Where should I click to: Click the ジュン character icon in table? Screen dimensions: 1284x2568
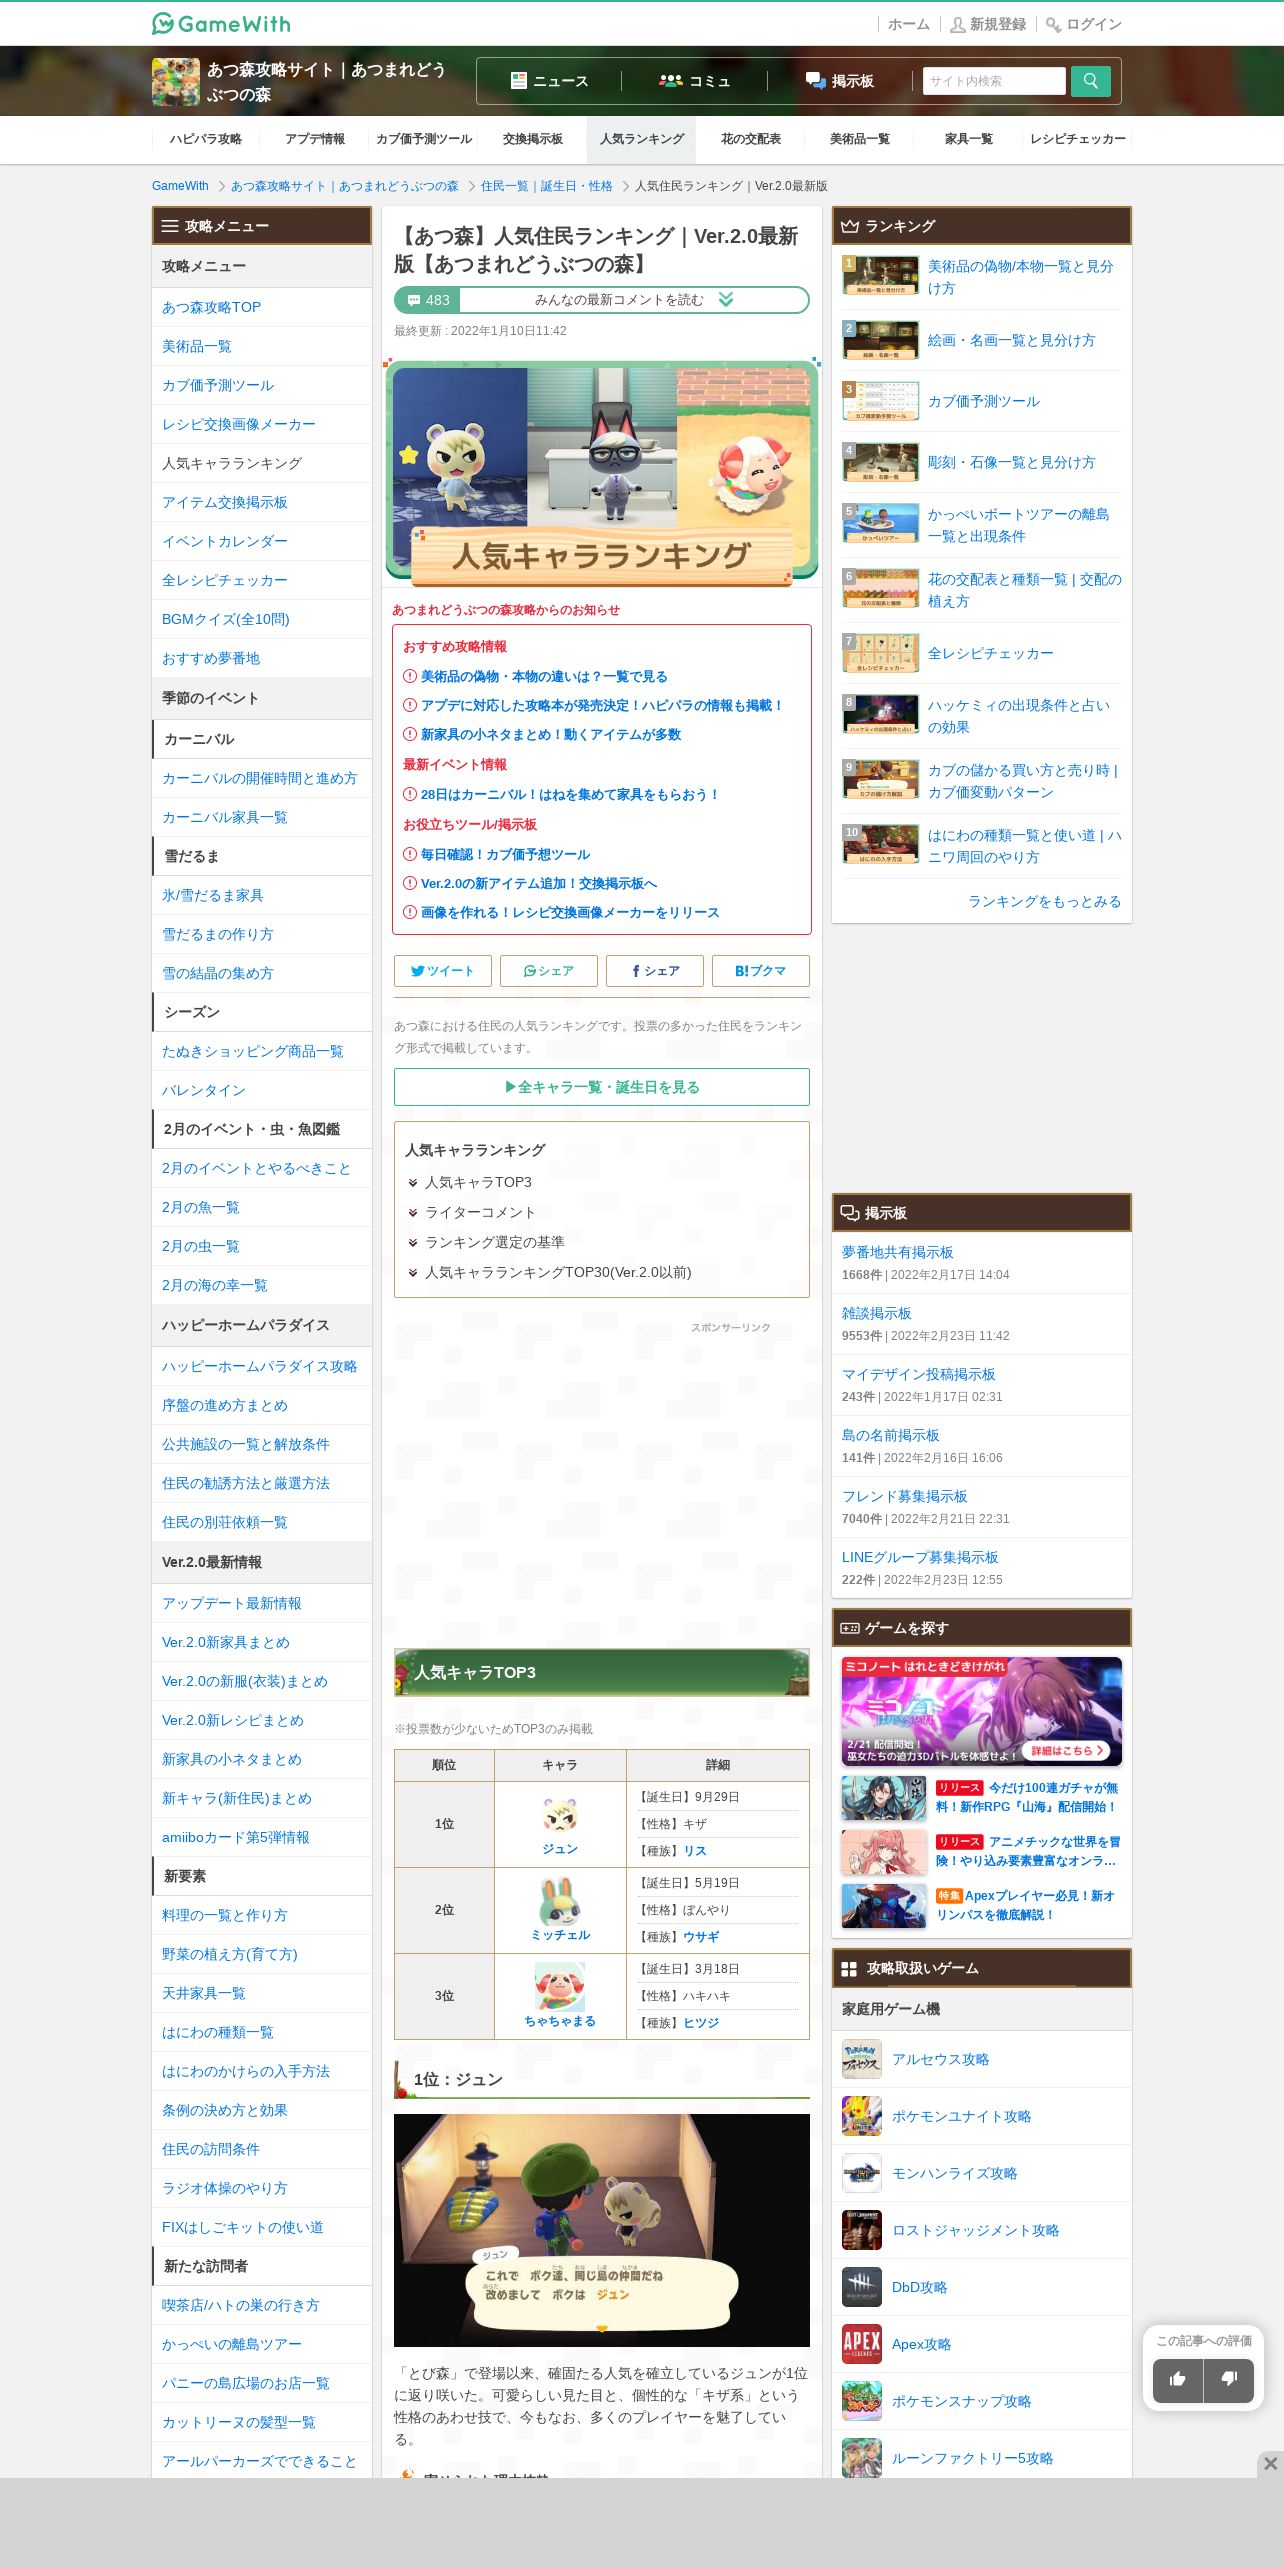pos(560,1814)
